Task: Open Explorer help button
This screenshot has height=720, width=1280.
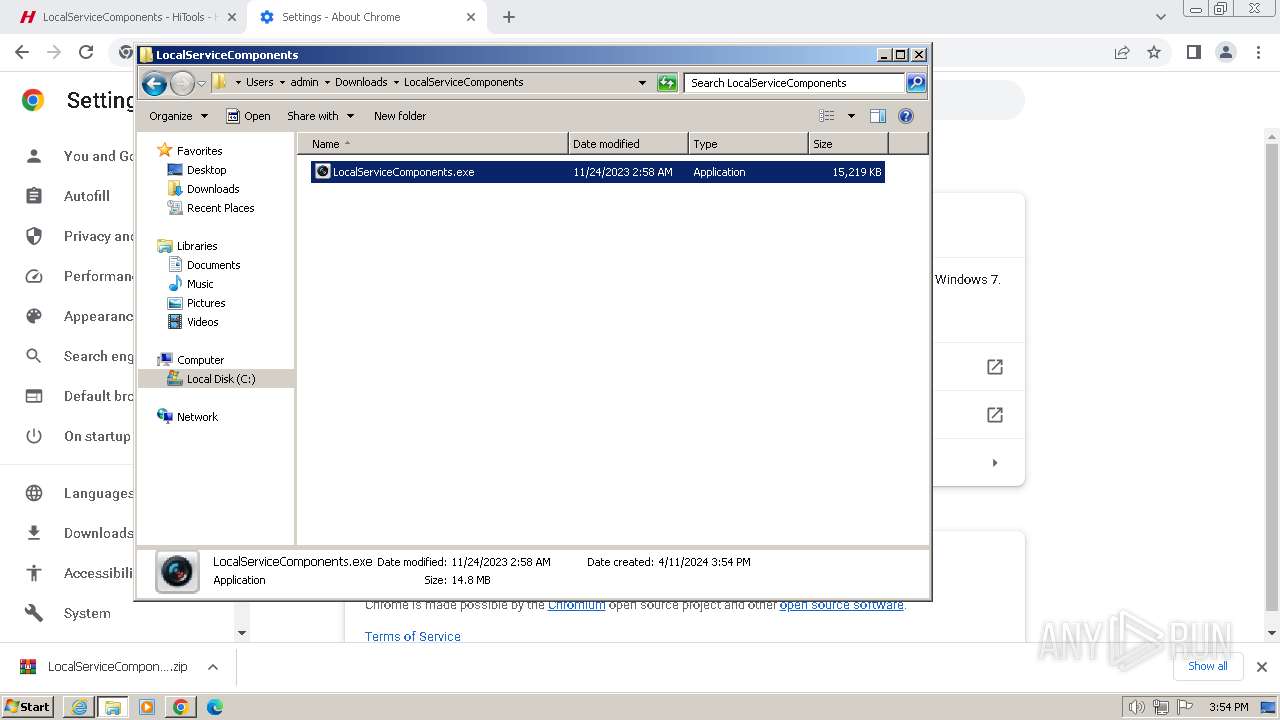Action: [x=906, y=116]
